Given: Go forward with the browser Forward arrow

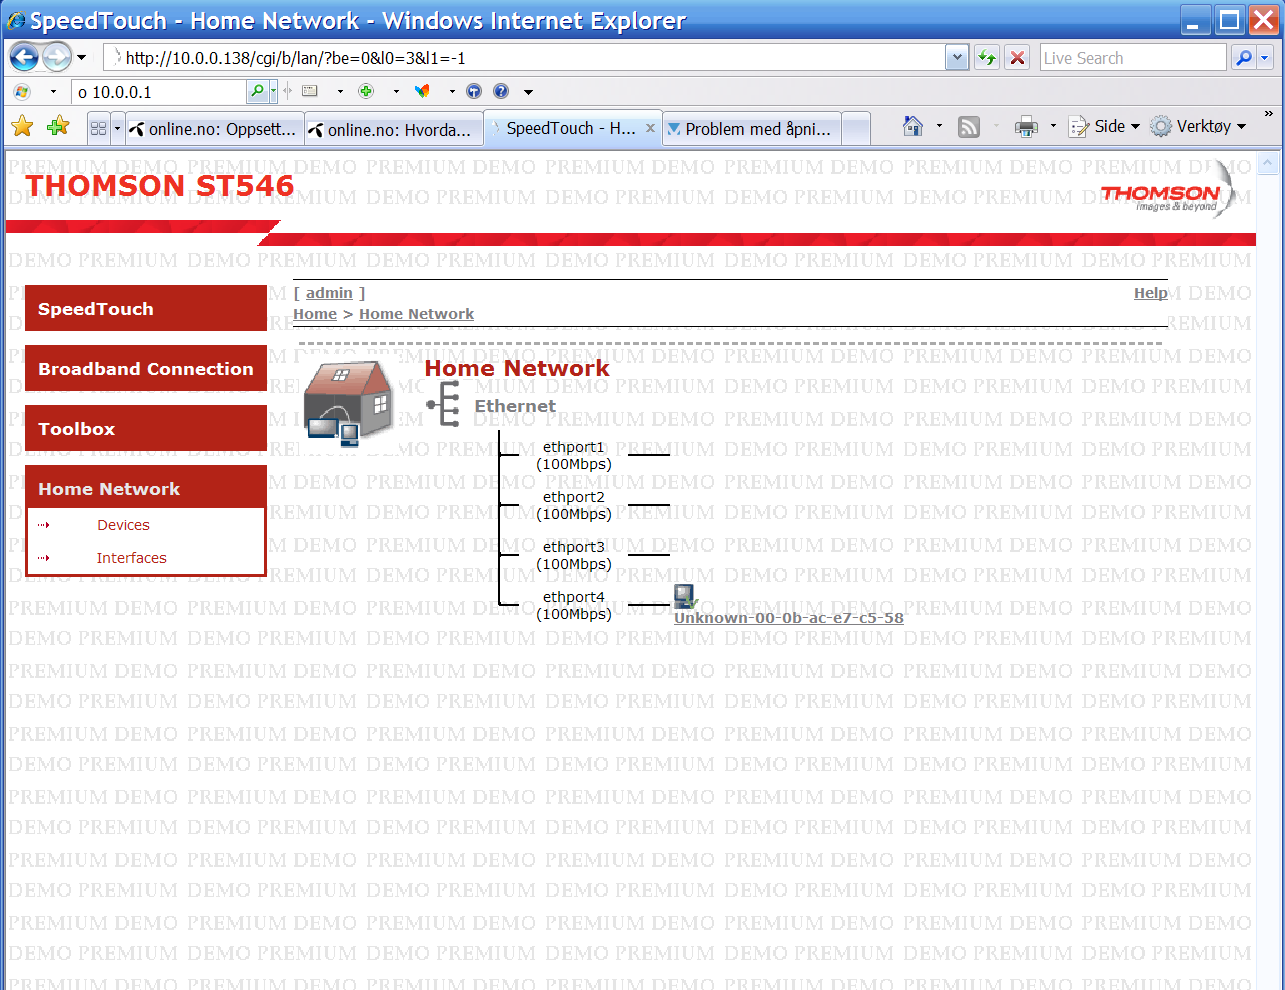Looking at the screenshot, I should pos(57,57).
